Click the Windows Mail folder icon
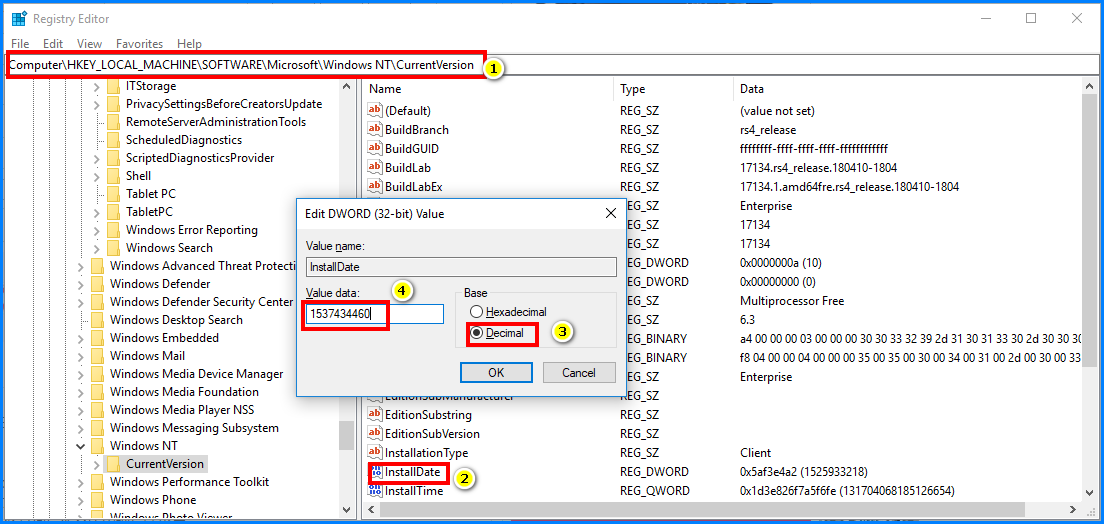 point(98,356)
